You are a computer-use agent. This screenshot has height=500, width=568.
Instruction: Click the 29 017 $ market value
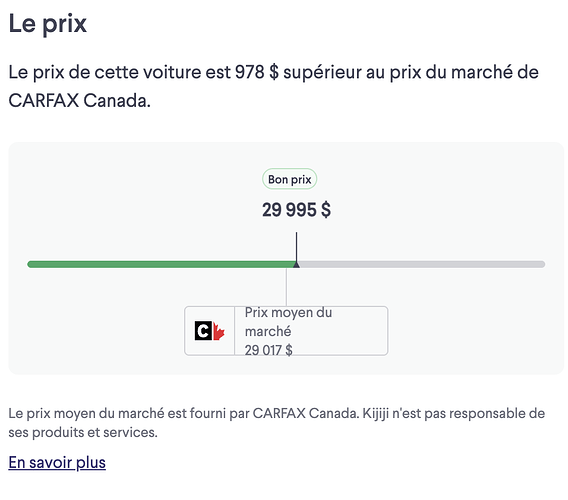tap(268, 350)
